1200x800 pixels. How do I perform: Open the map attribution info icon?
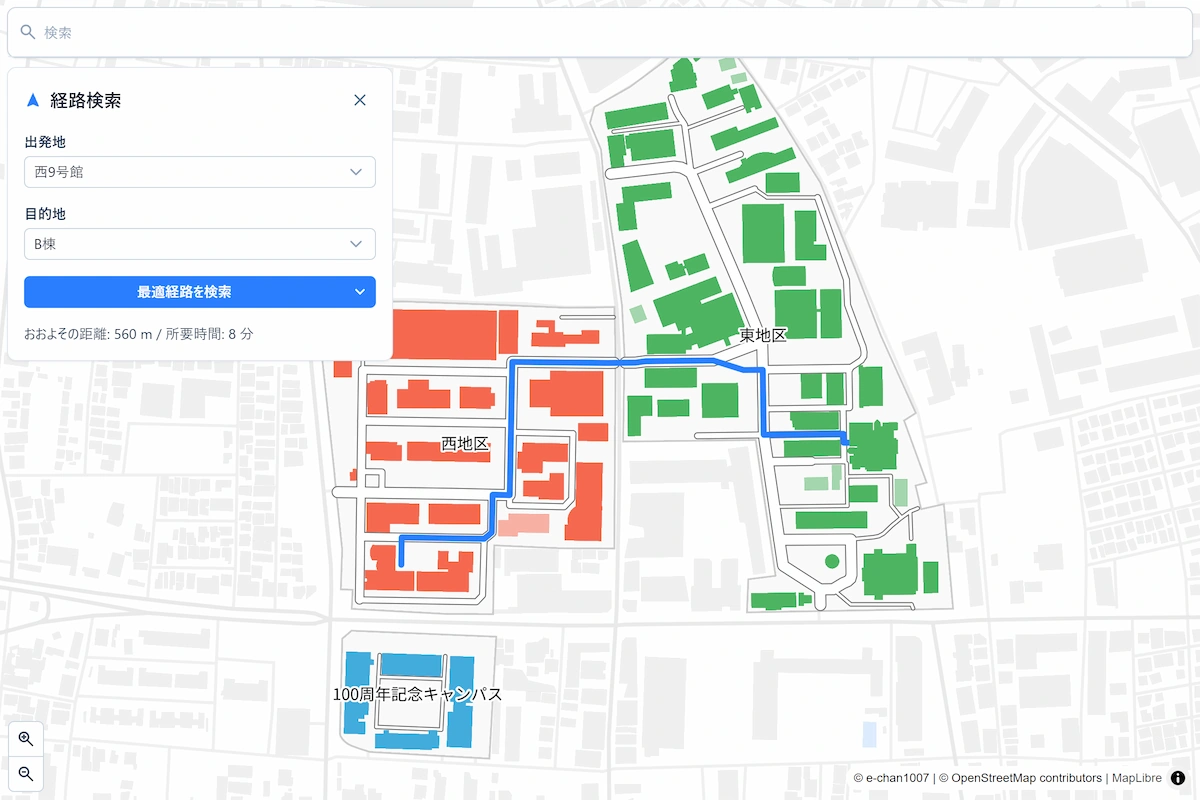tap(1178, 778)
